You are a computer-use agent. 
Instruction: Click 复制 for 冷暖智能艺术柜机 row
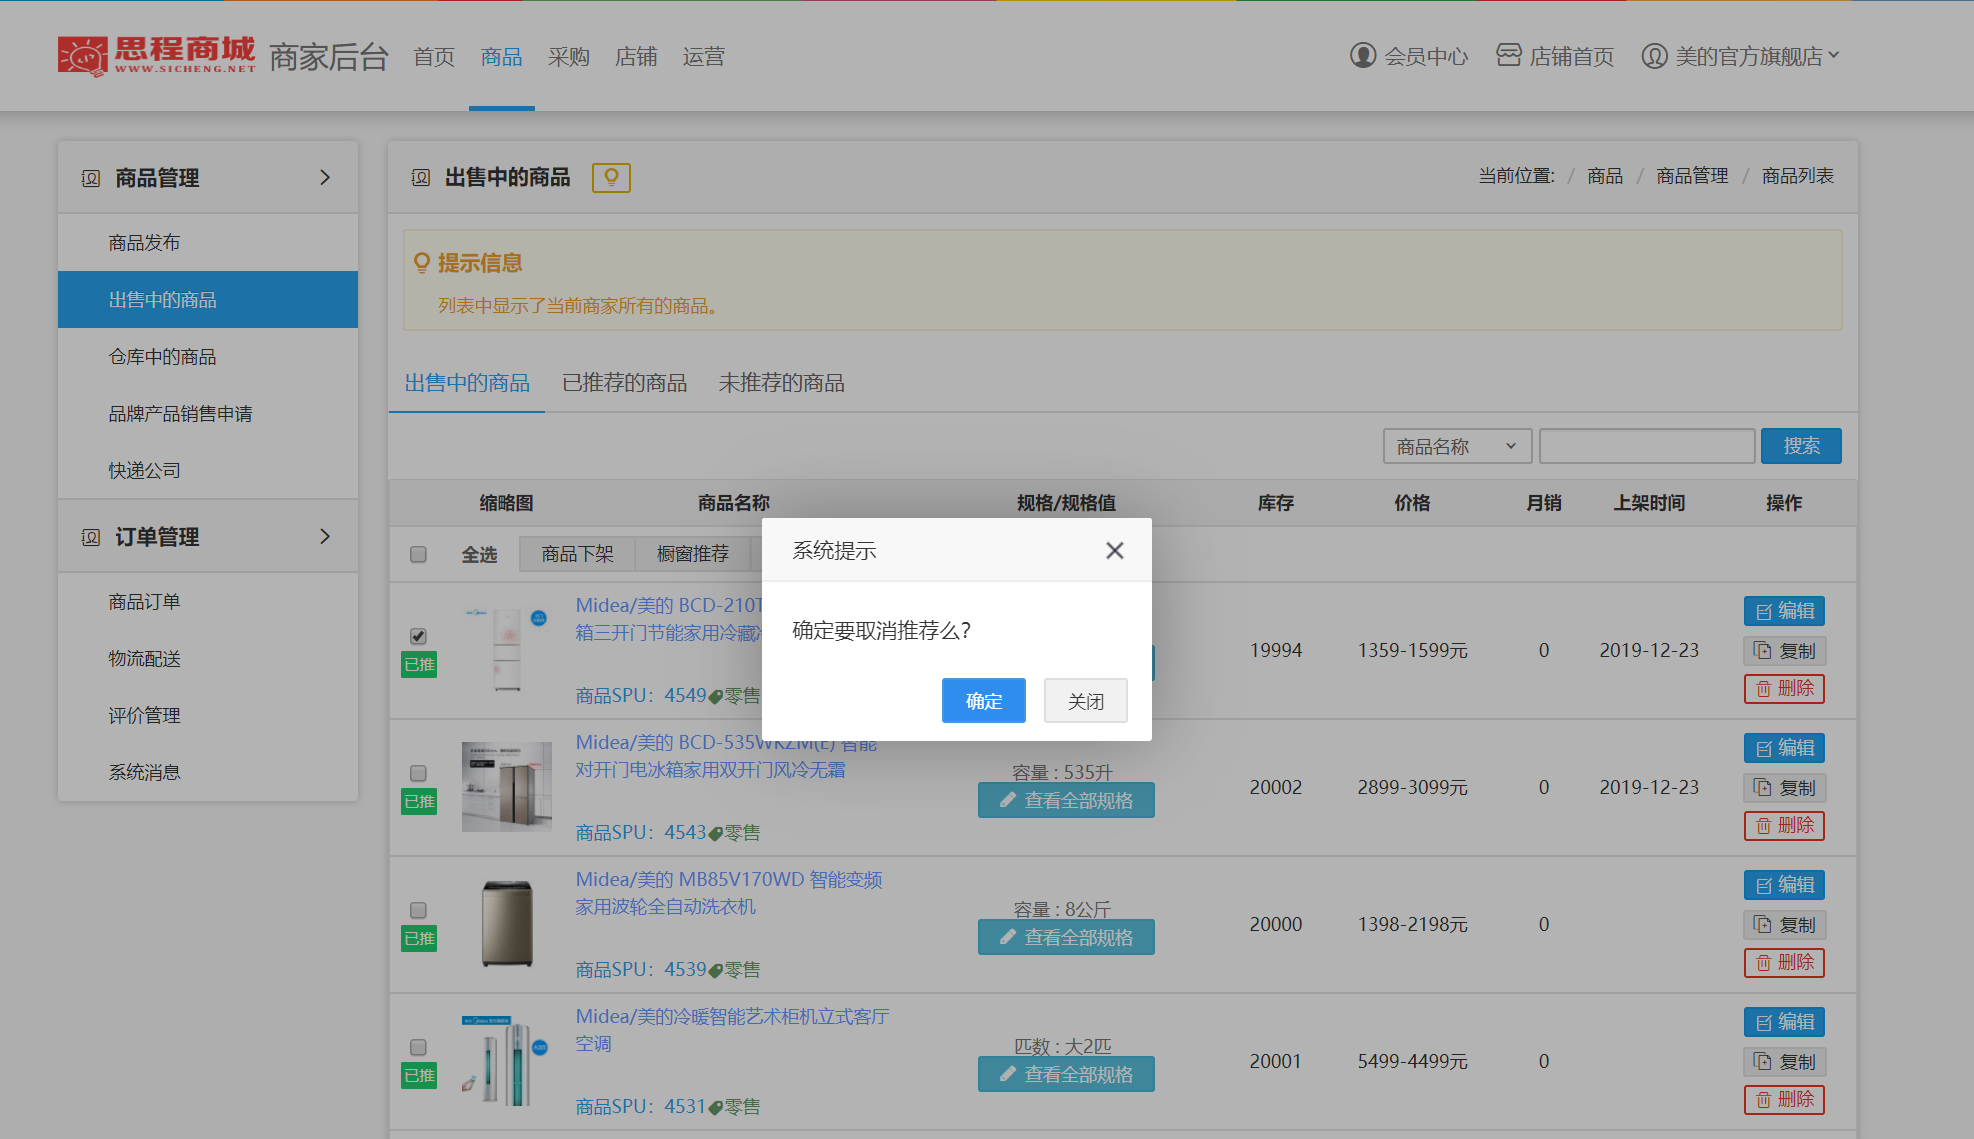tap(1784, 1062)
